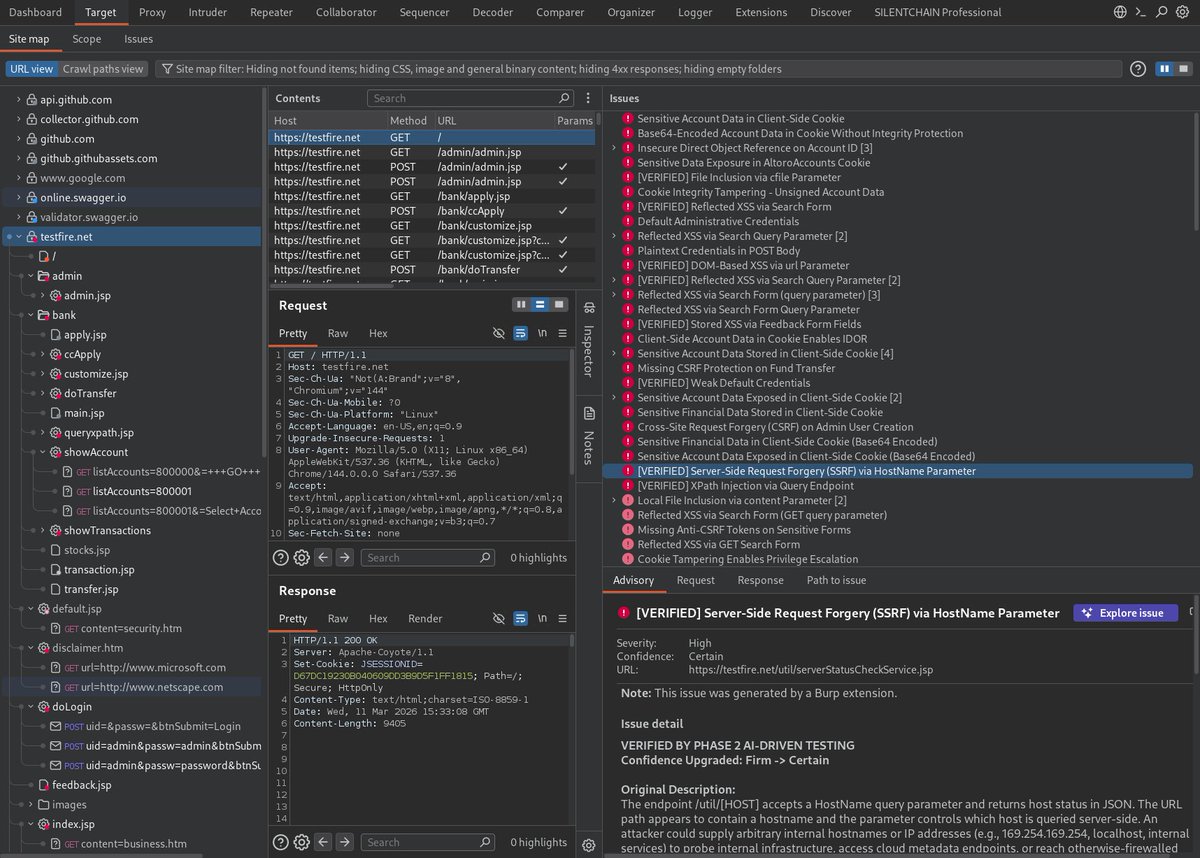Click Response panel help question icon
The width and height of the screenshot is (1200, 858).
pyautogui.click(x=281, y=843)
